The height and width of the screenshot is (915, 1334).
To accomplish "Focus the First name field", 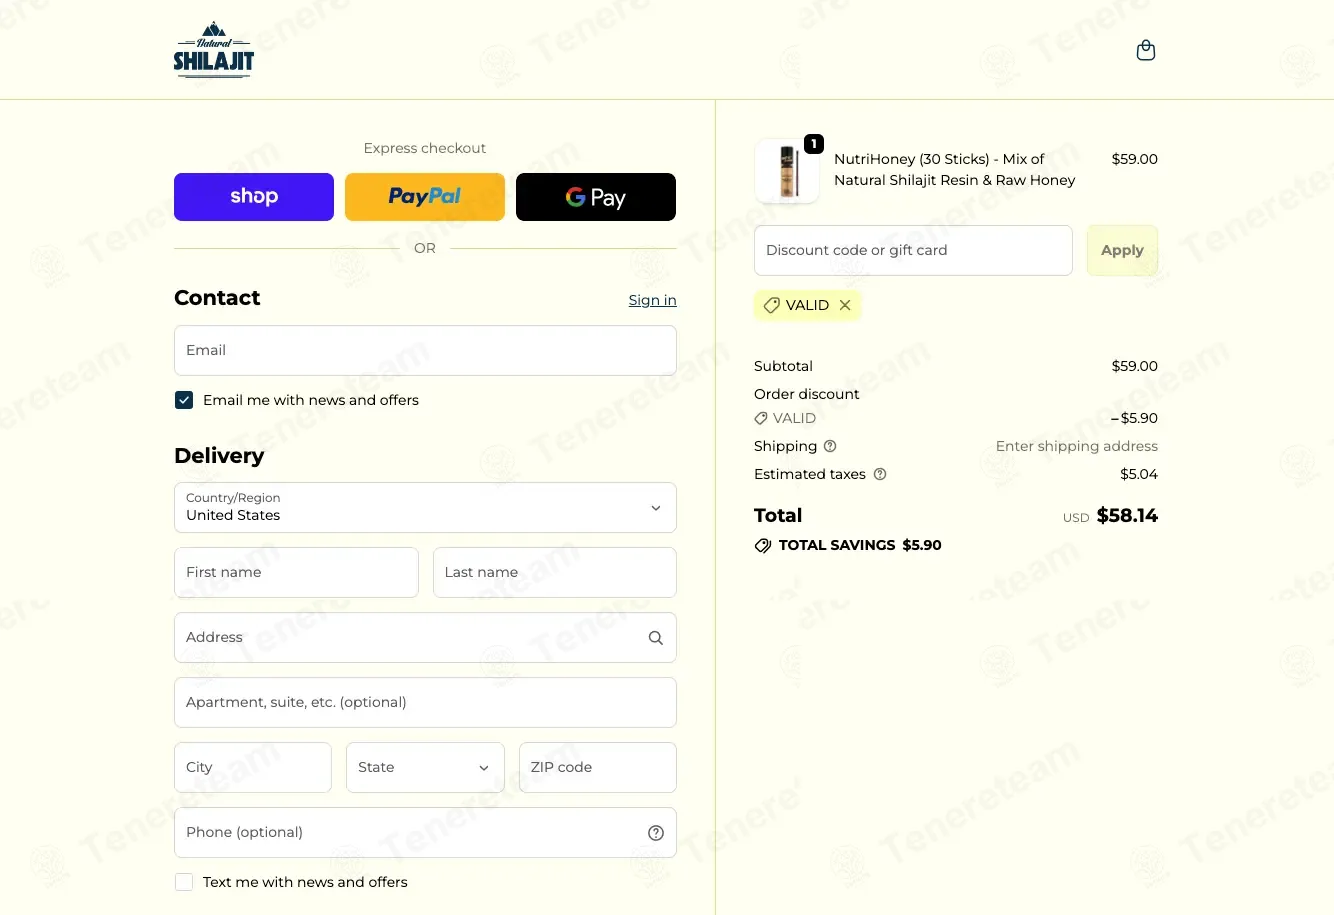I will pyautogui.click(x=296, y=572).
